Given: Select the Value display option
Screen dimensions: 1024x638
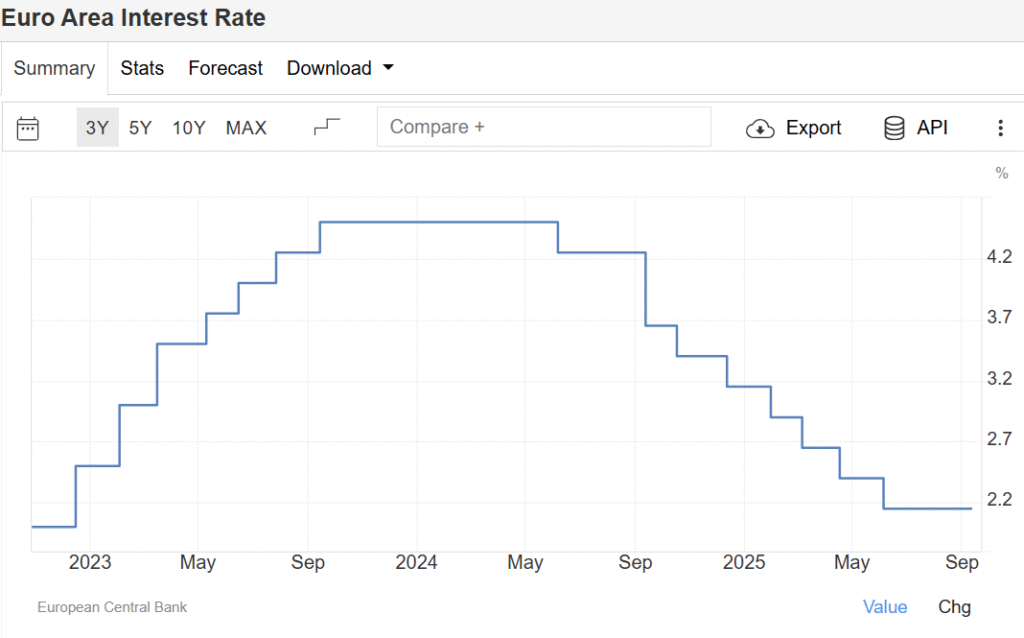Looking at the screenshot, I should coord(885,607).
